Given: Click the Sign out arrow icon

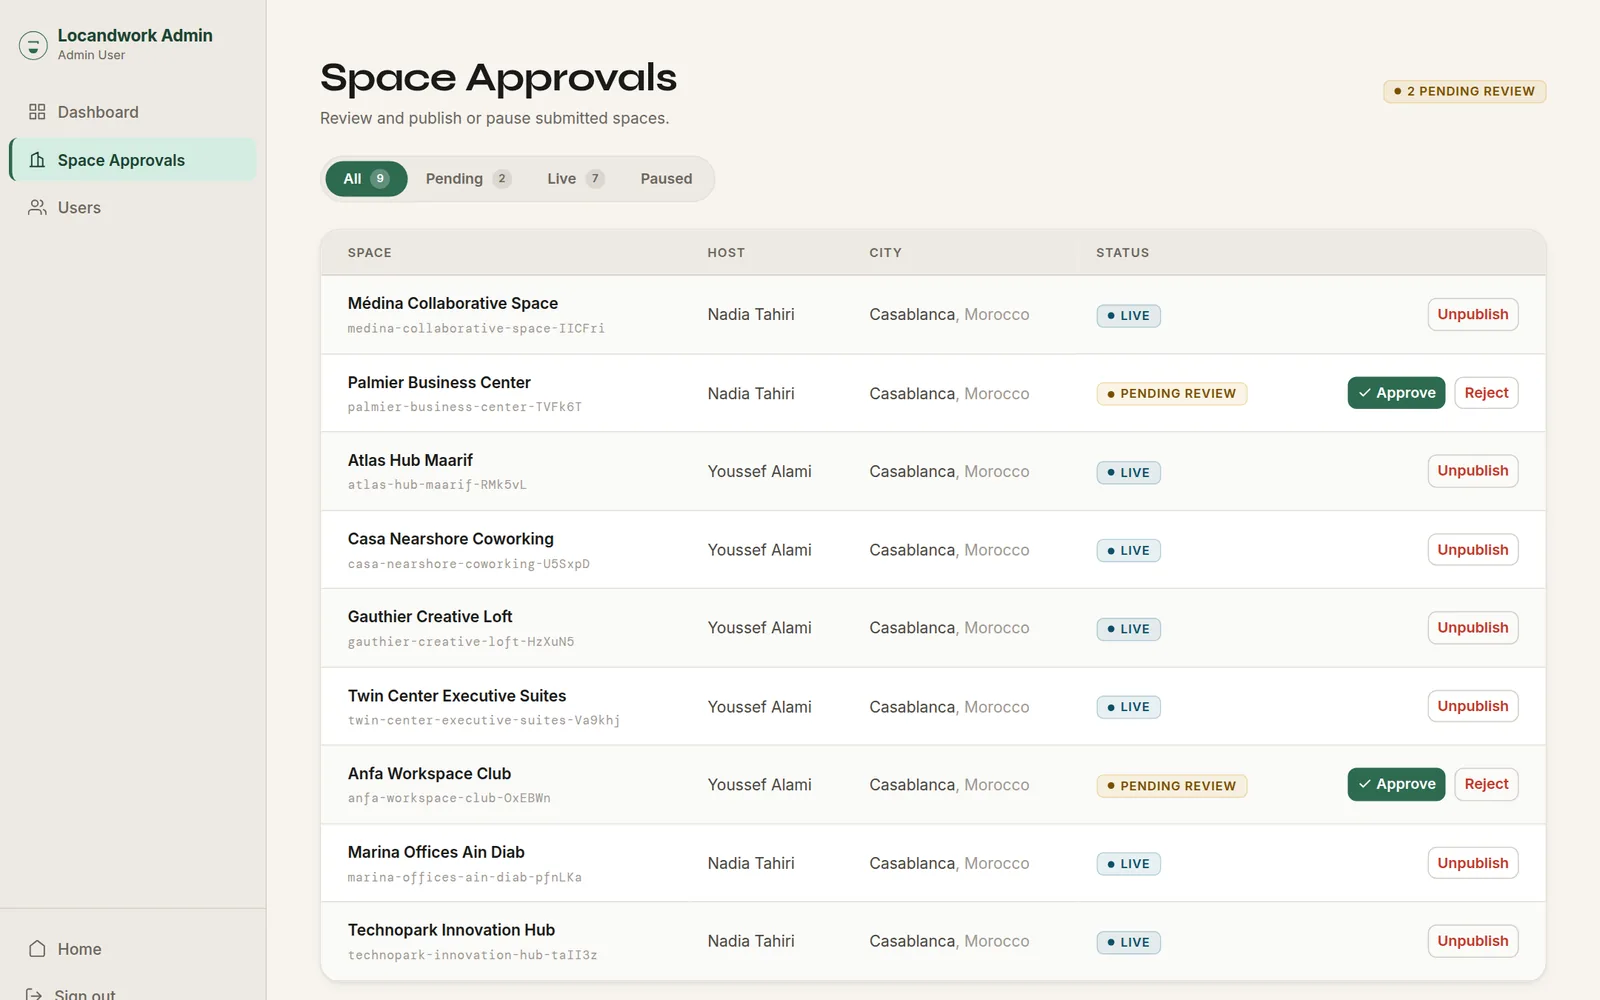Looking at the screenshot, I should point(34,994).
